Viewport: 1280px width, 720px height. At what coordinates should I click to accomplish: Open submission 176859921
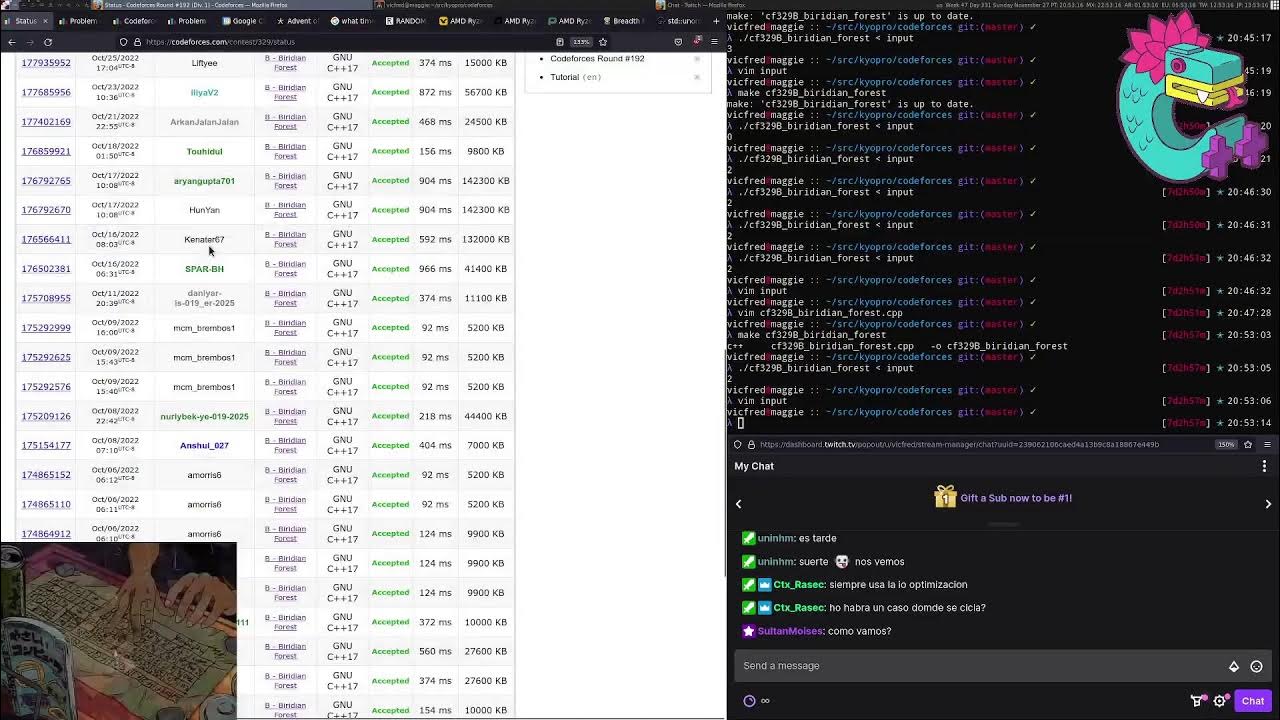pos(46,151)
